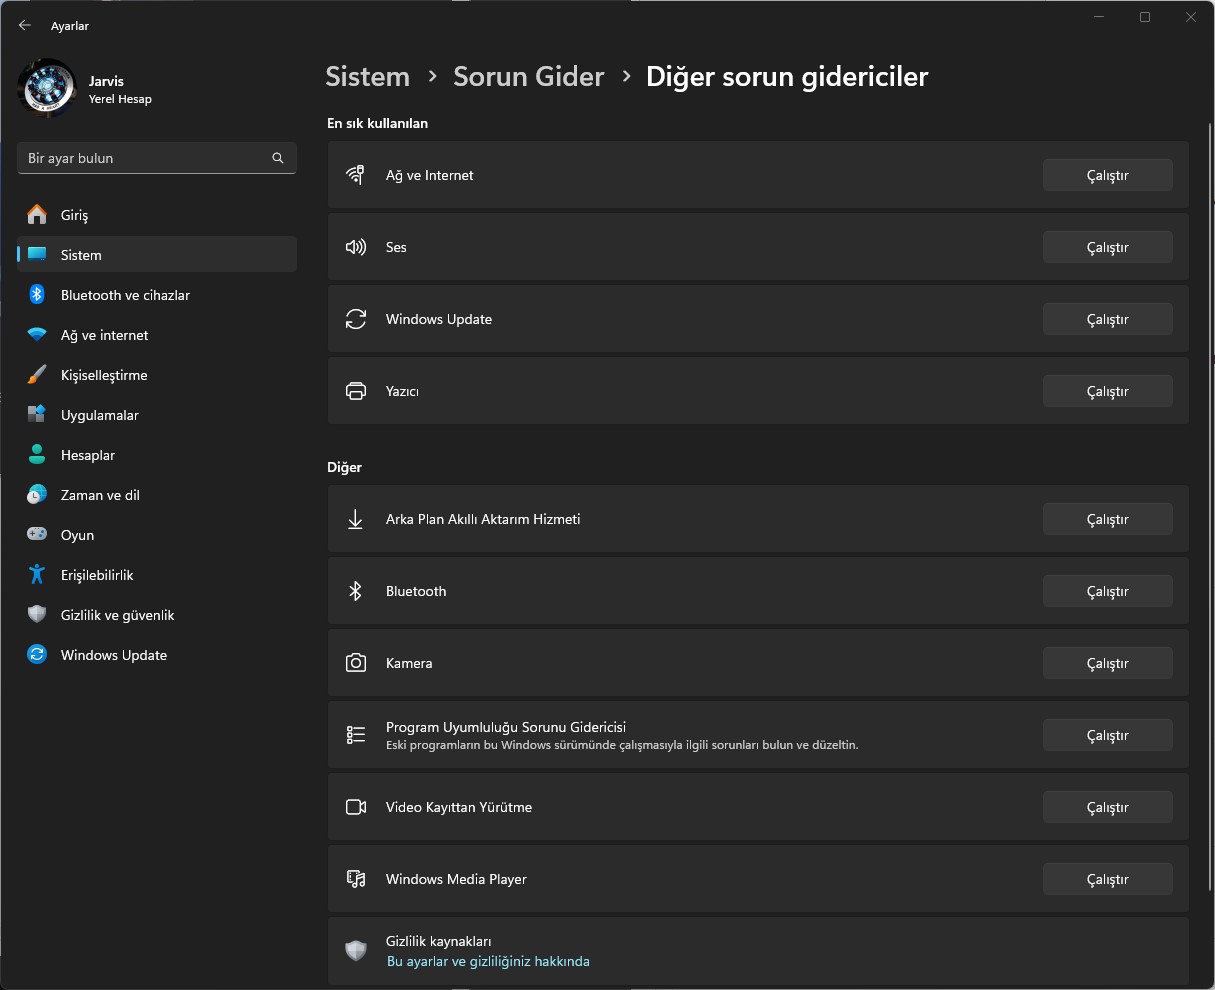Open the Giriş section
The width and height of the screenshot is (1215, 990).
click(x=157, y=215)
